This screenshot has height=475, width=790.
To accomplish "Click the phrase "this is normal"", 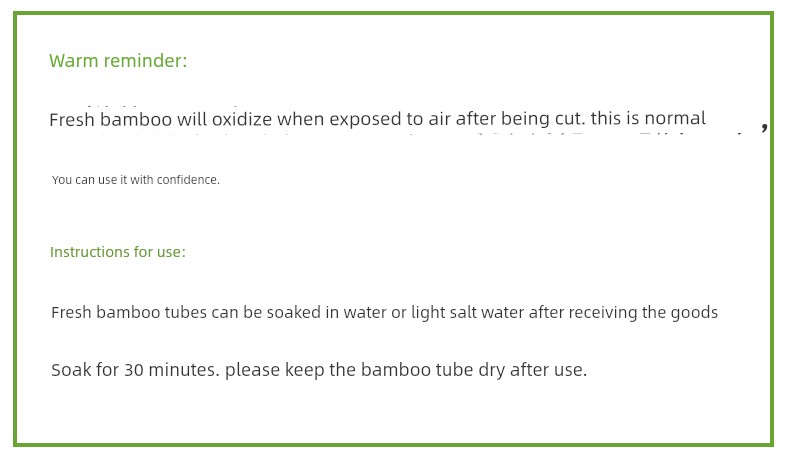I will click(x=648, y=118).
